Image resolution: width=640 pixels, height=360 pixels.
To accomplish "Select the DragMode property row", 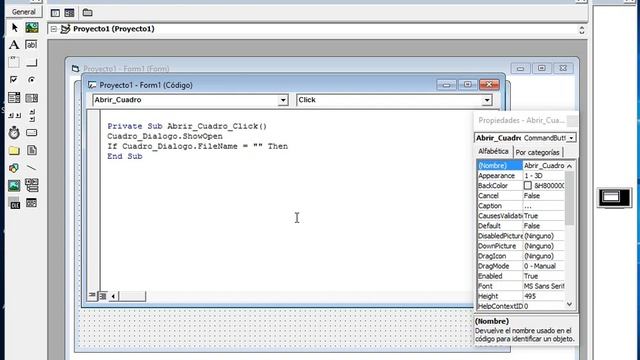I will (521, 266).
